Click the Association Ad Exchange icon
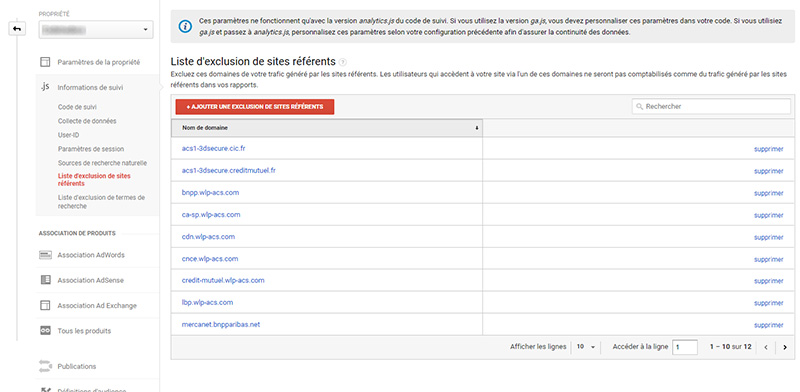 pos(45,305)
